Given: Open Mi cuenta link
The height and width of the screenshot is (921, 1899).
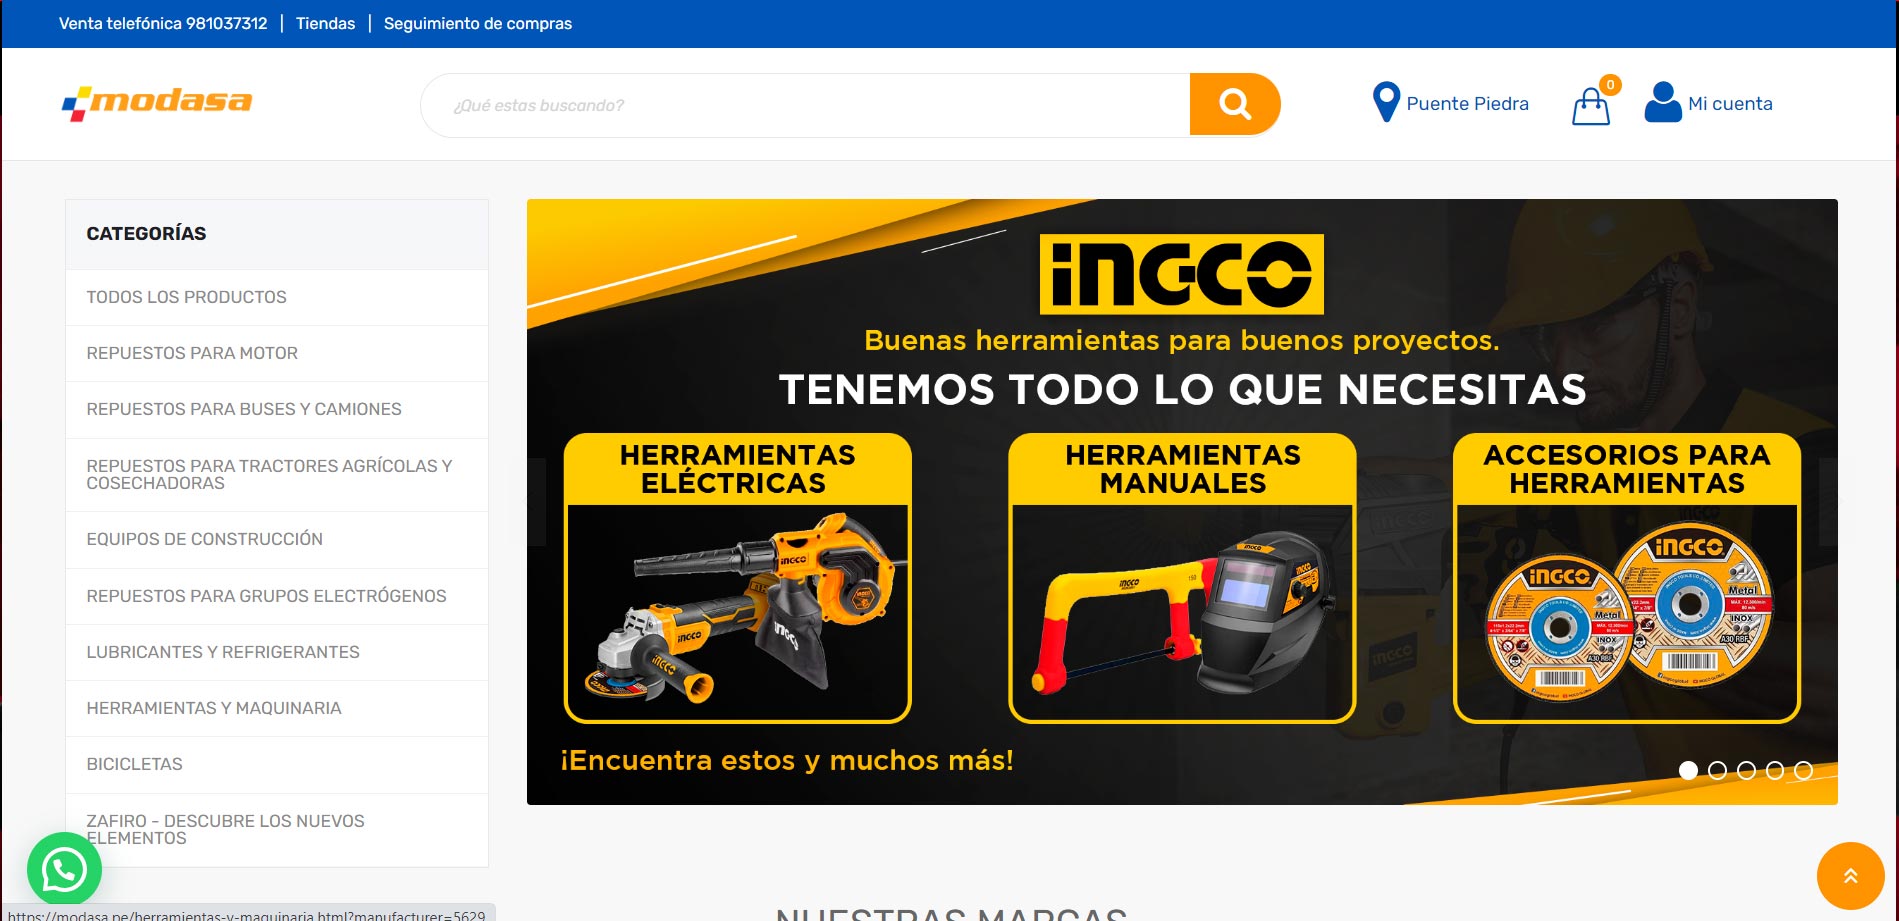Looking at the screenshot, I should click(1730, 104).
